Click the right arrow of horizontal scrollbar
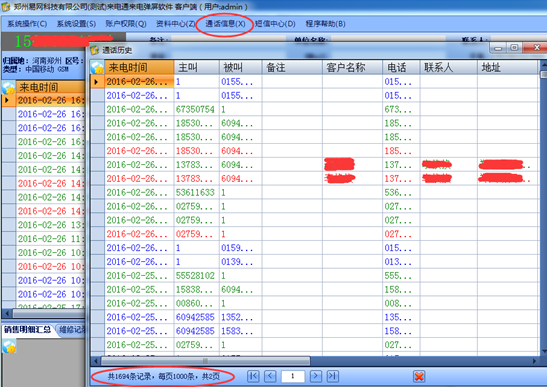The image size is (547, 387). [x=534, y=361]
